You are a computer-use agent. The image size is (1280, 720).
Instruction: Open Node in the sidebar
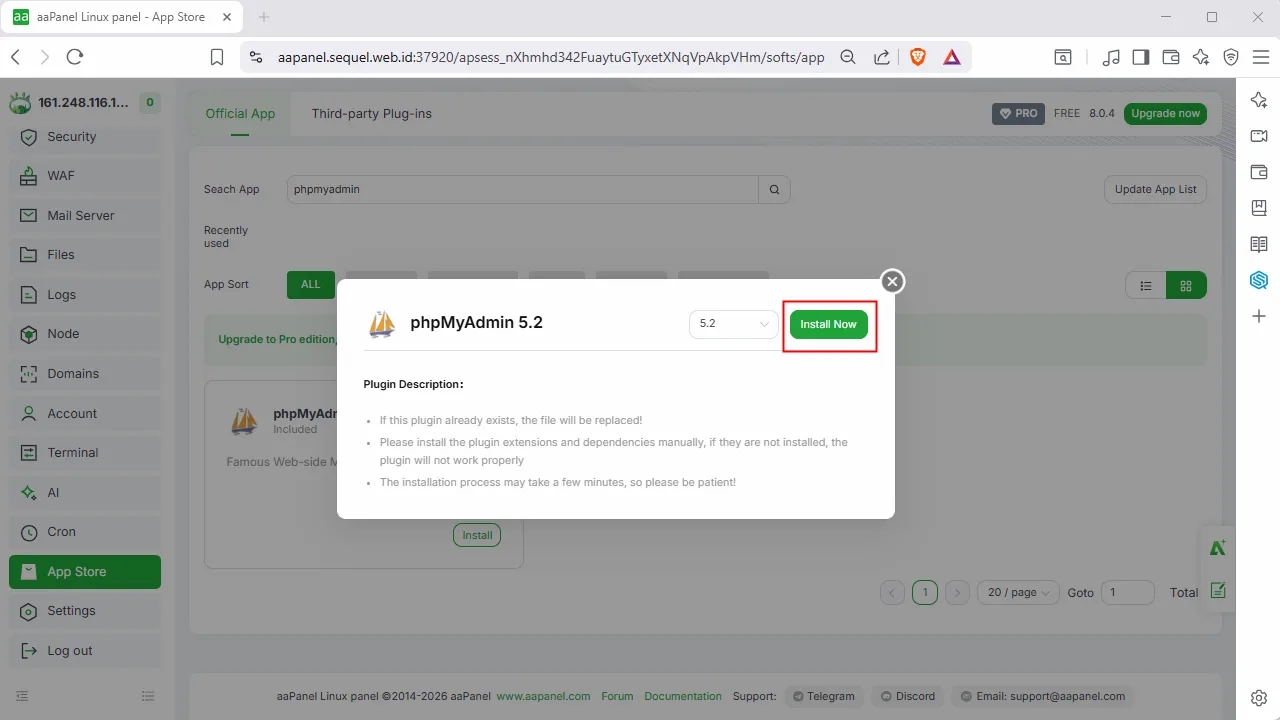point(85,334)
